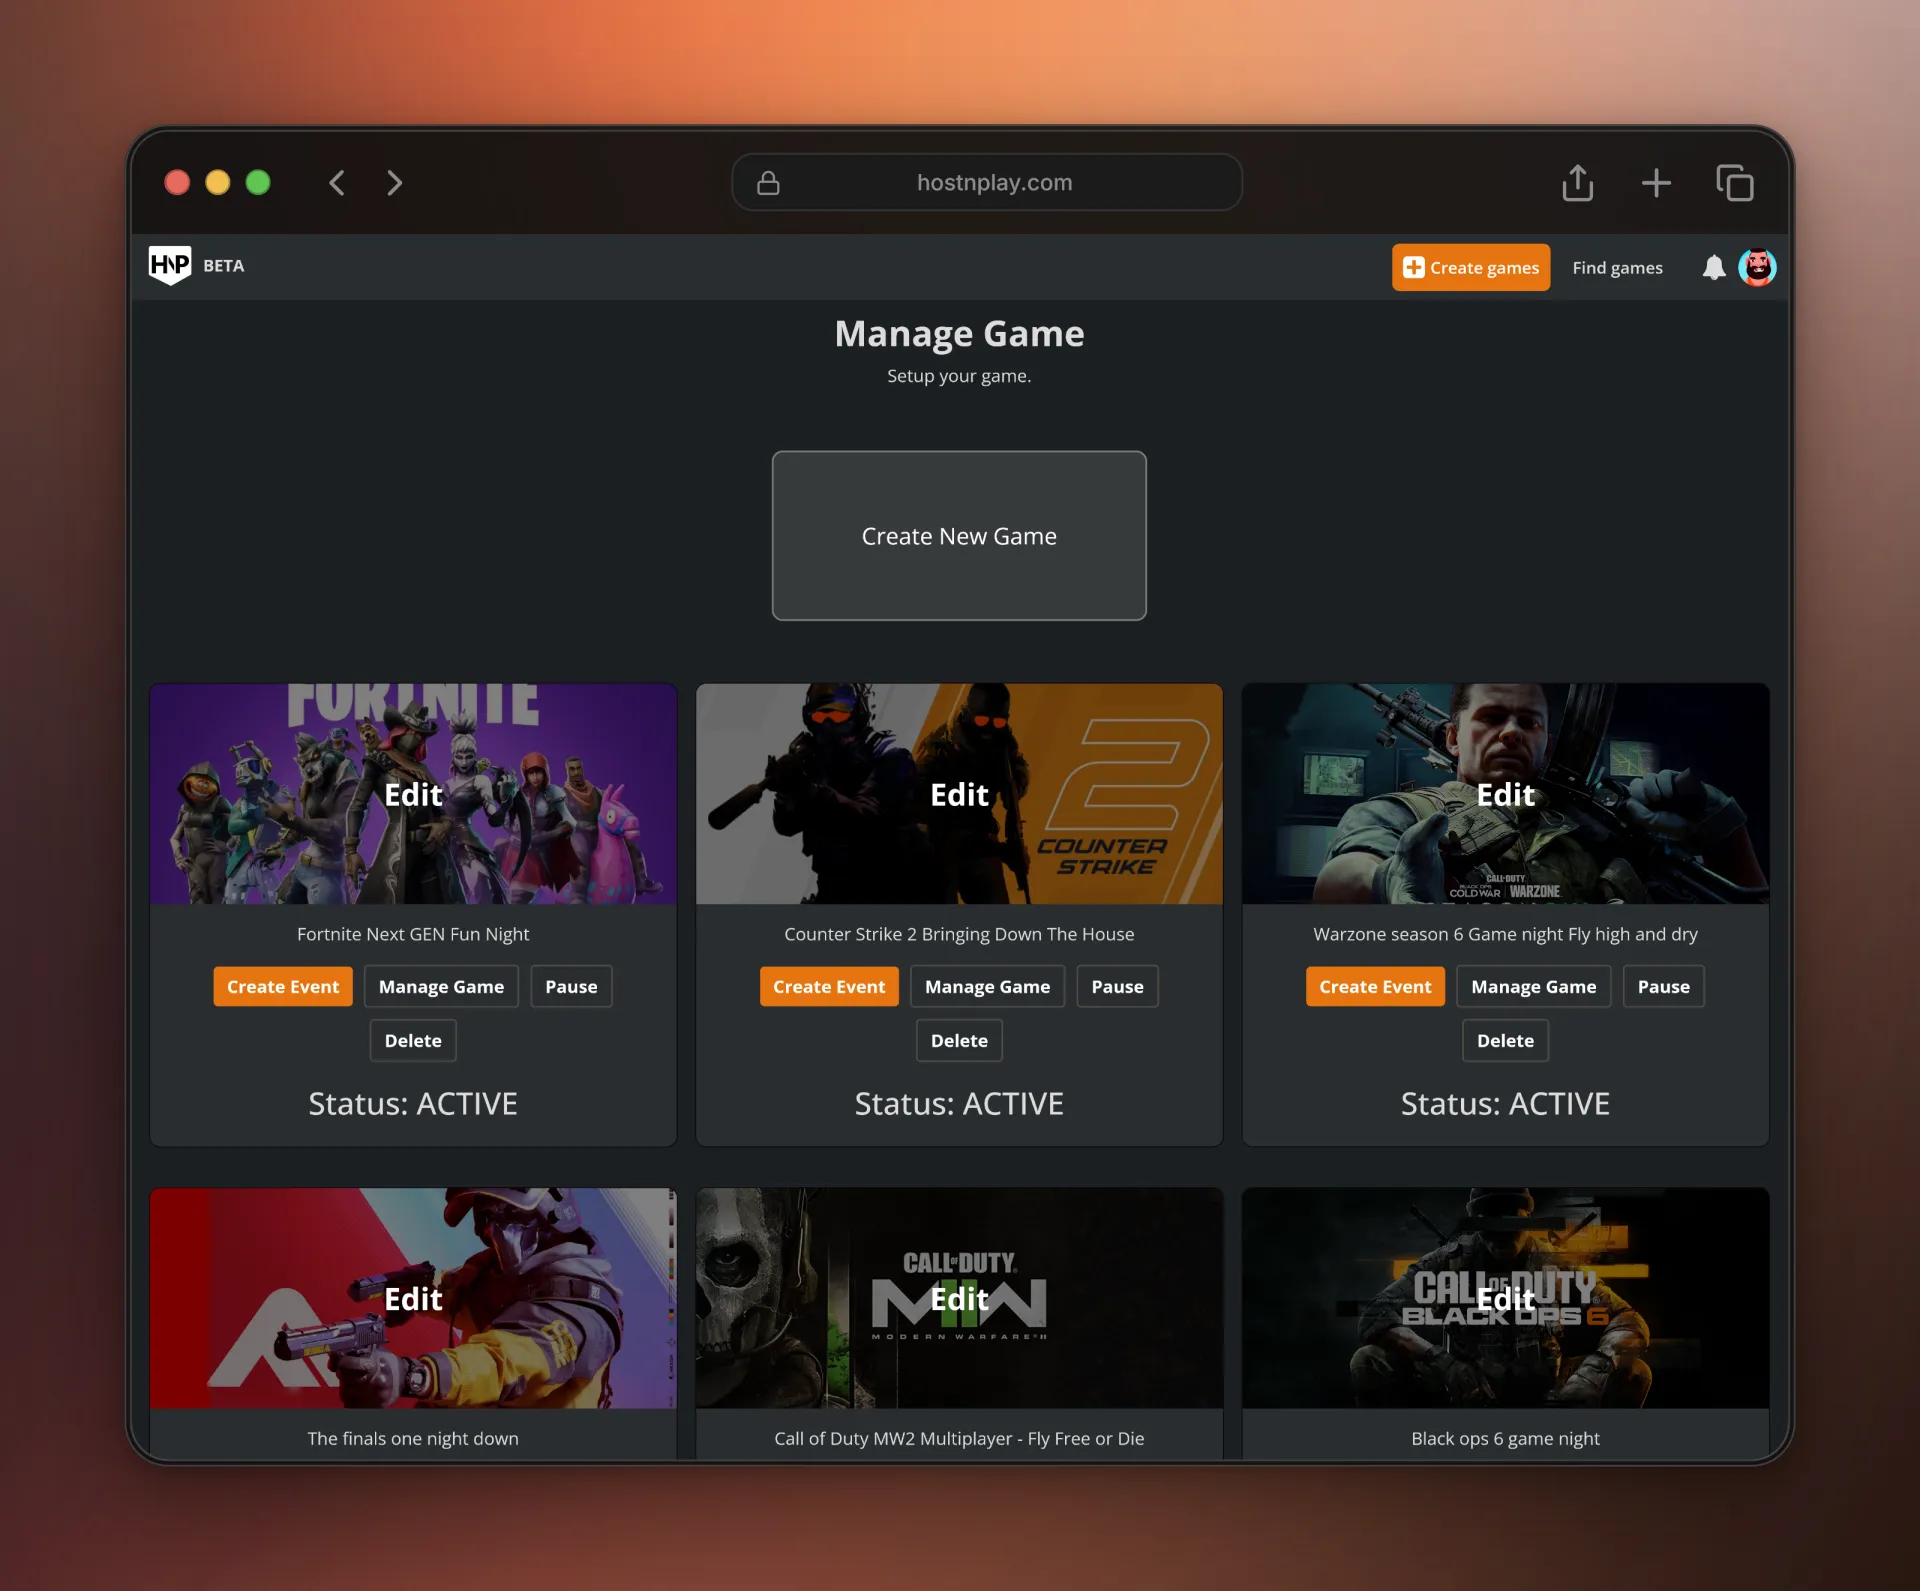1920x1591 pixels.
Task: Click the Manage Game page heading
Action: 959,334
